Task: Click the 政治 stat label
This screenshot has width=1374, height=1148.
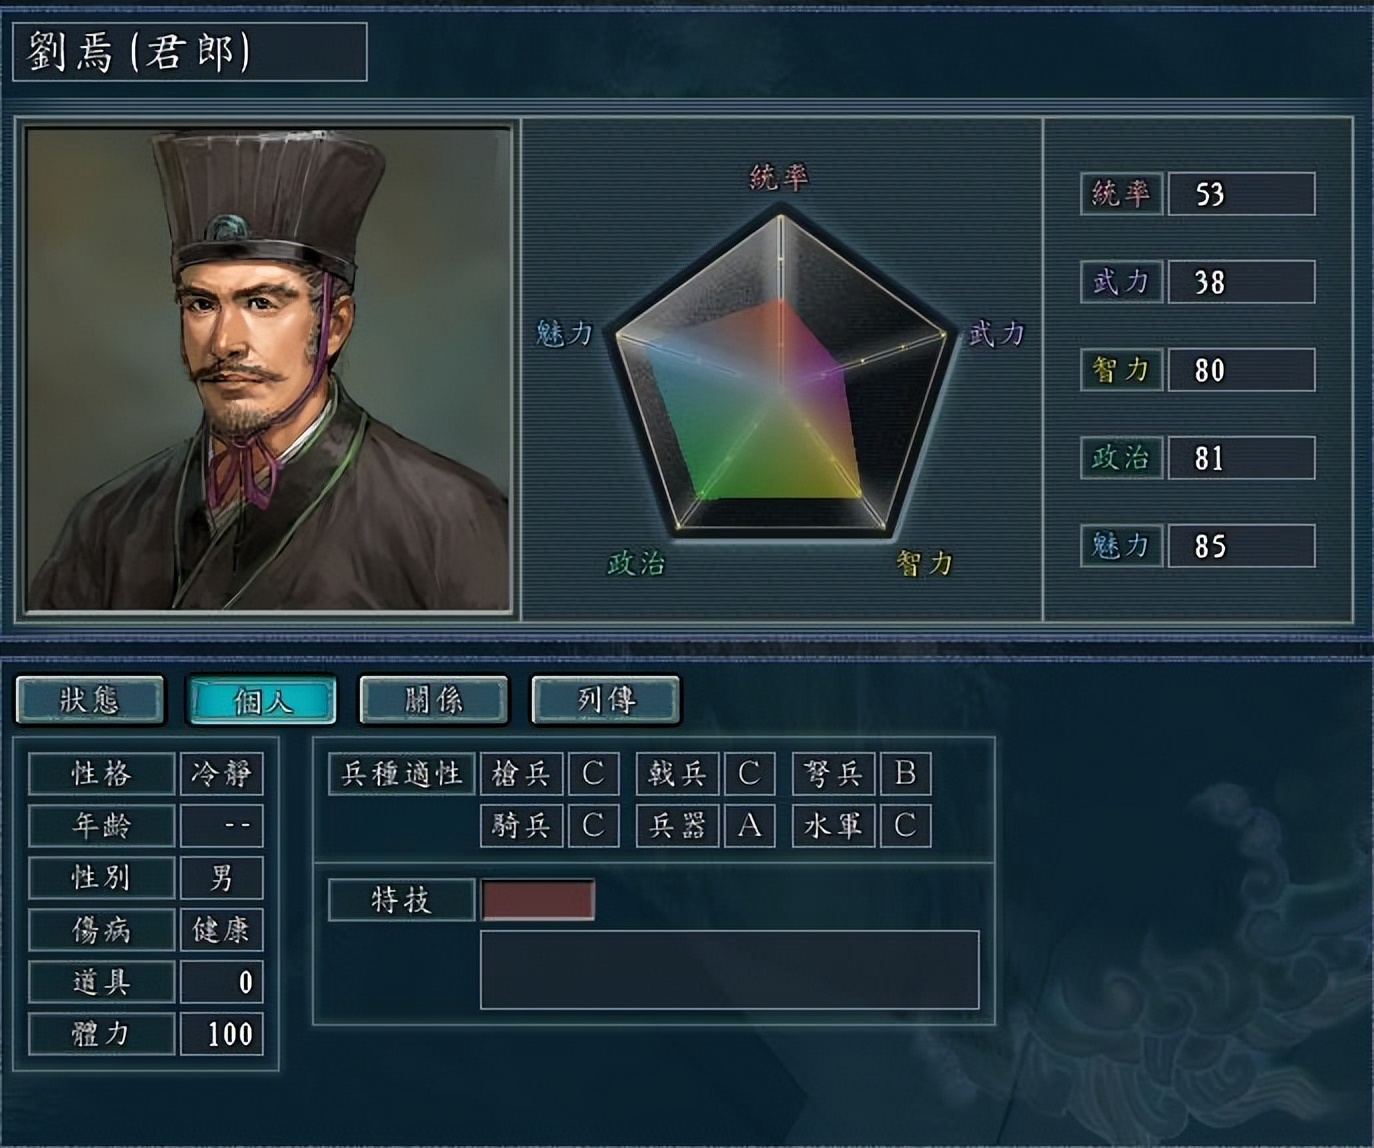Action: tap(1121, 458)
